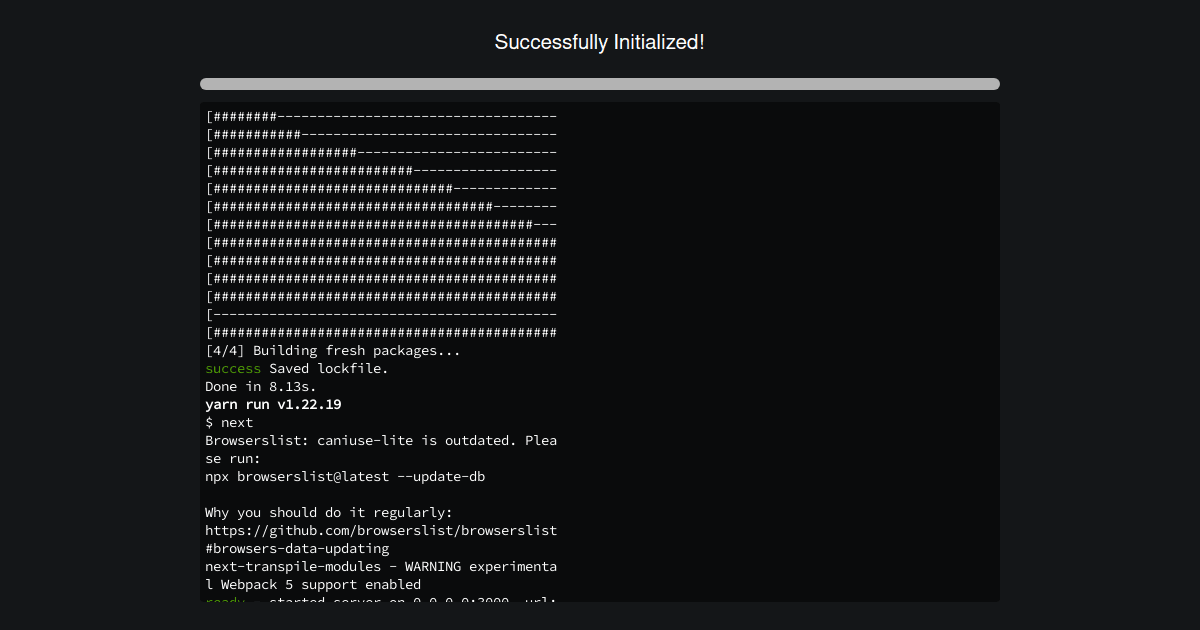Image resolution: width=1200 pixels, height=630 pixels.
Task: Click the Saved lockfile message
Action: coord(320,368)
